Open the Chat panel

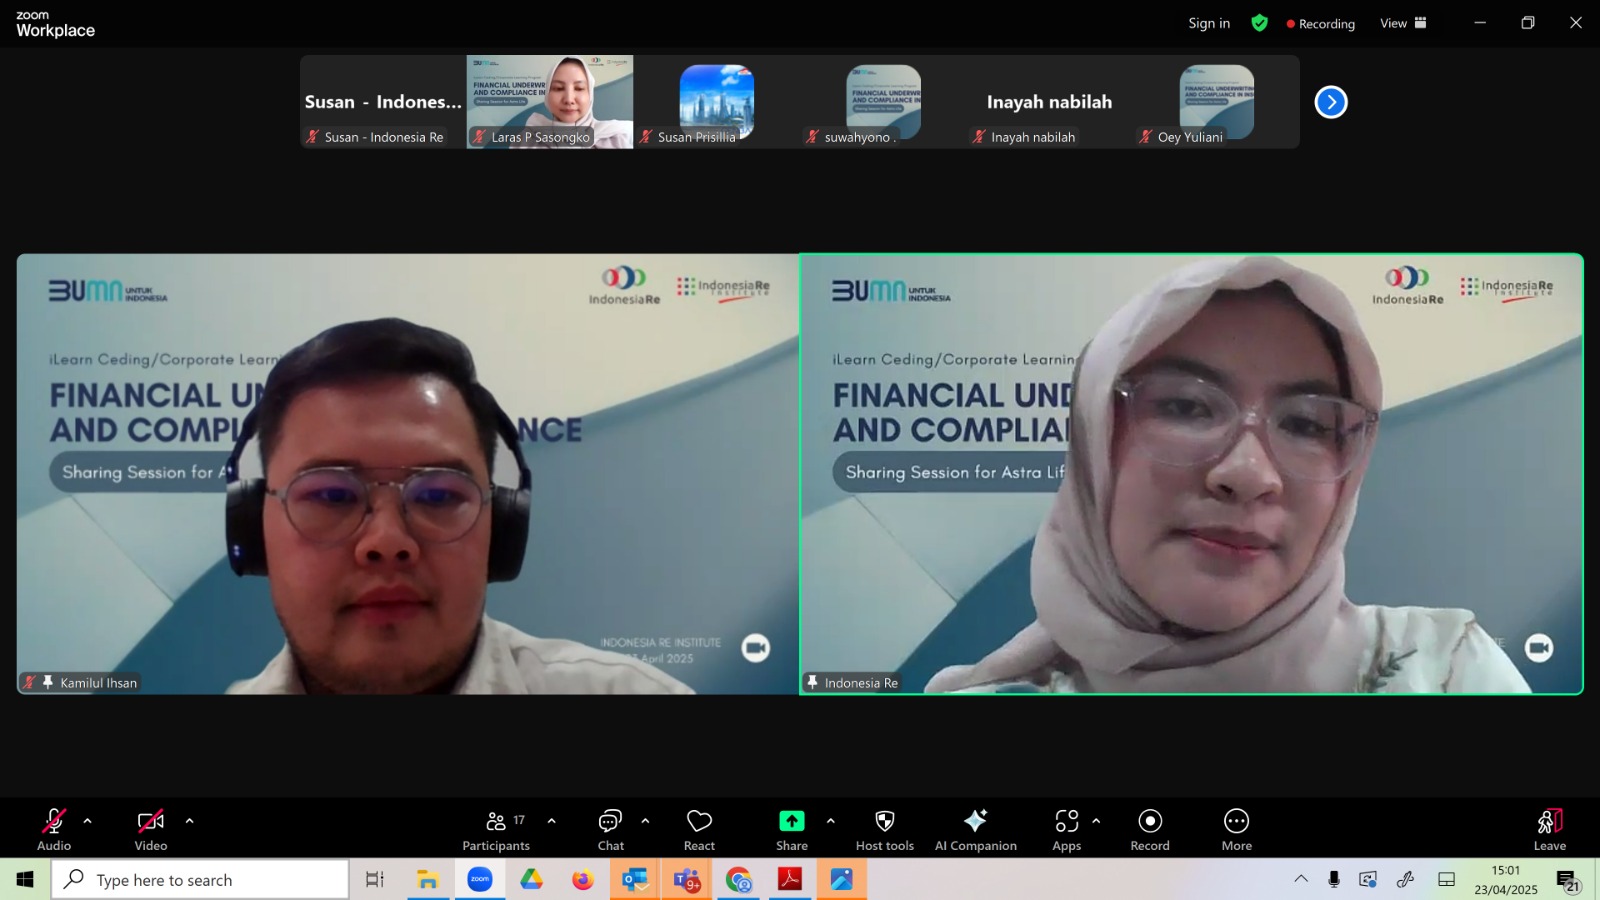click(610, 830)
